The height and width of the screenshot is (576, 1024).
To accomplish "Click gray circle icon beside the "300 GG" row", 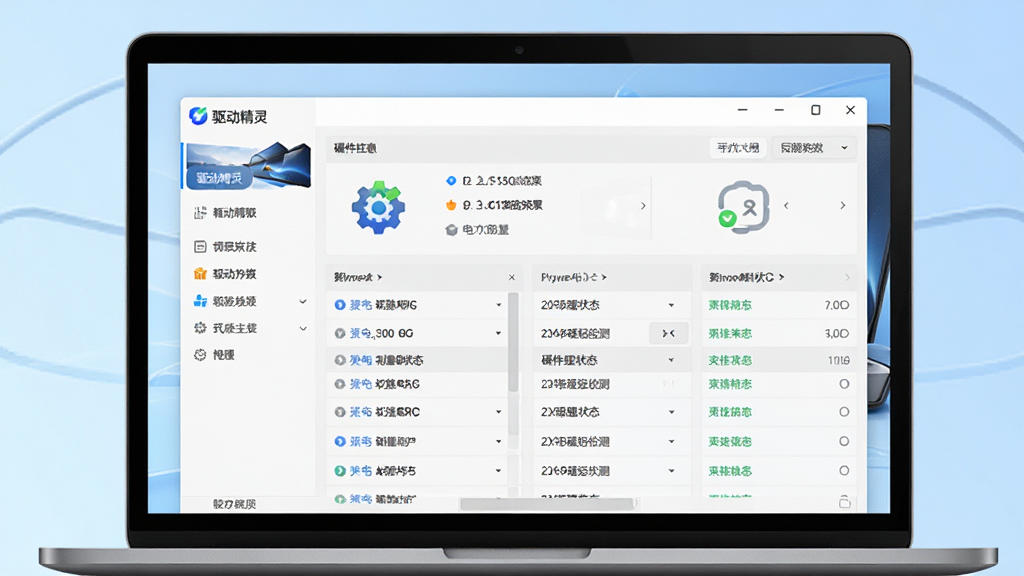I will point(340,333).
